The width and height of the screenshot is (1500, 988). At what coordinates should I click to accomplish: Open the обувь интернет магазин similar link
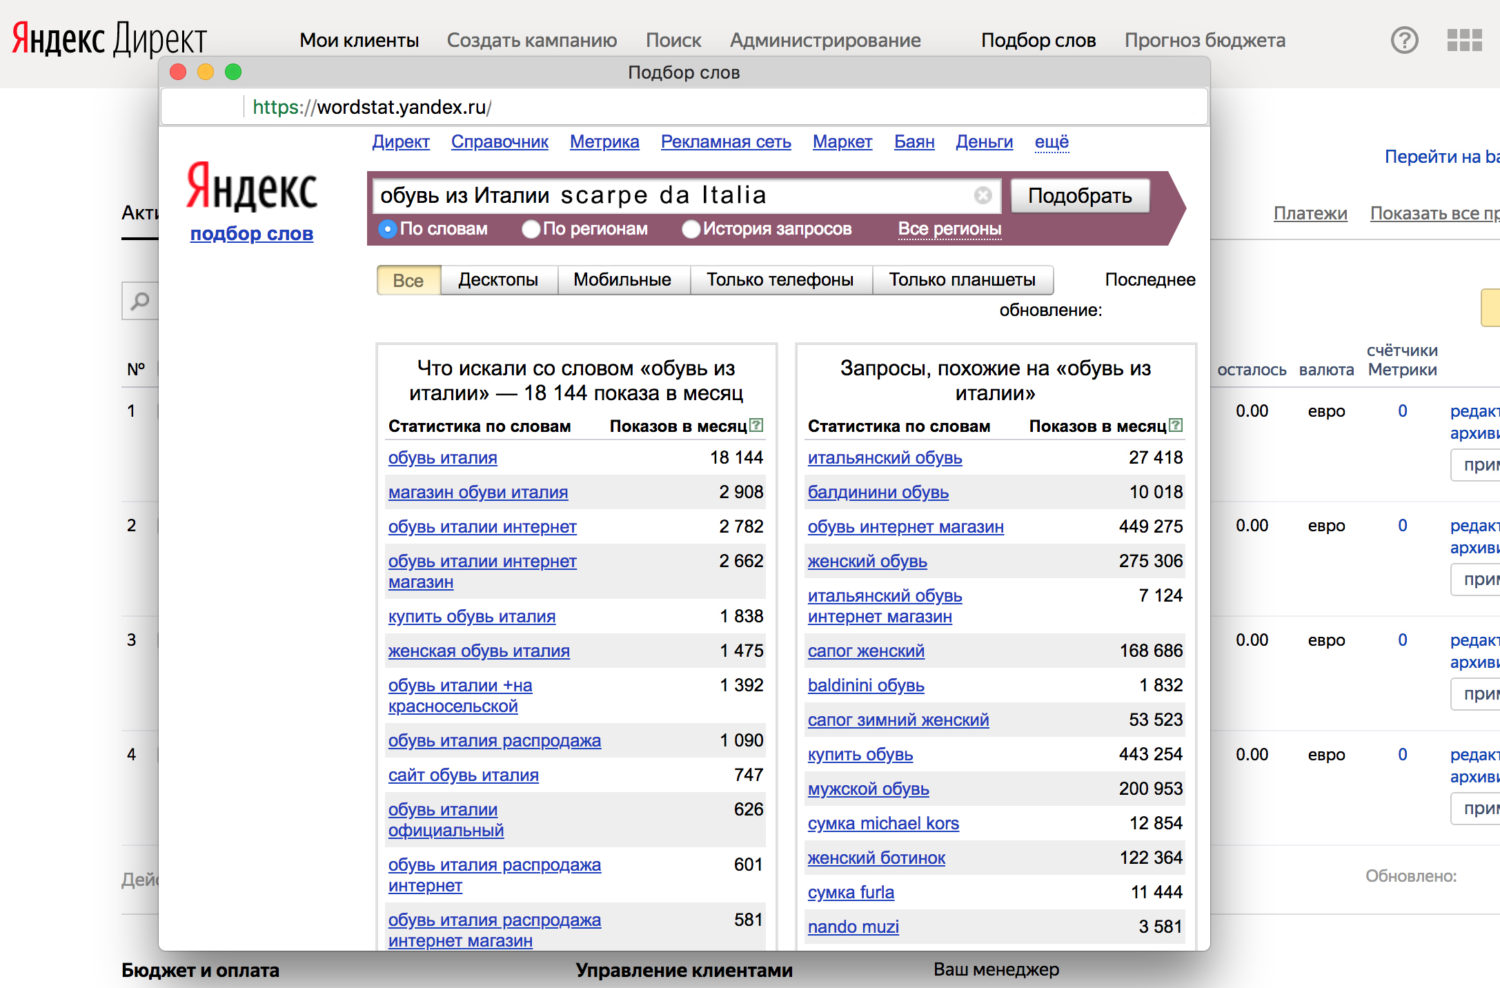point(906,527)
